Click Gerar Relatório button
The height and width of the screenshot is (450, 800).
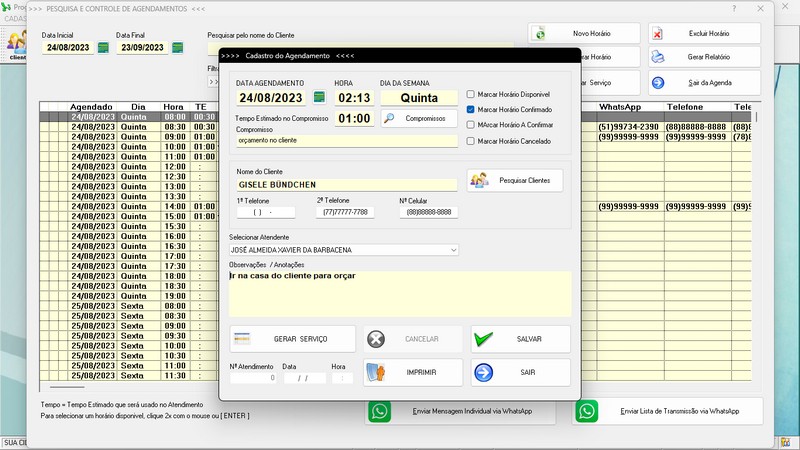[705, 57]
